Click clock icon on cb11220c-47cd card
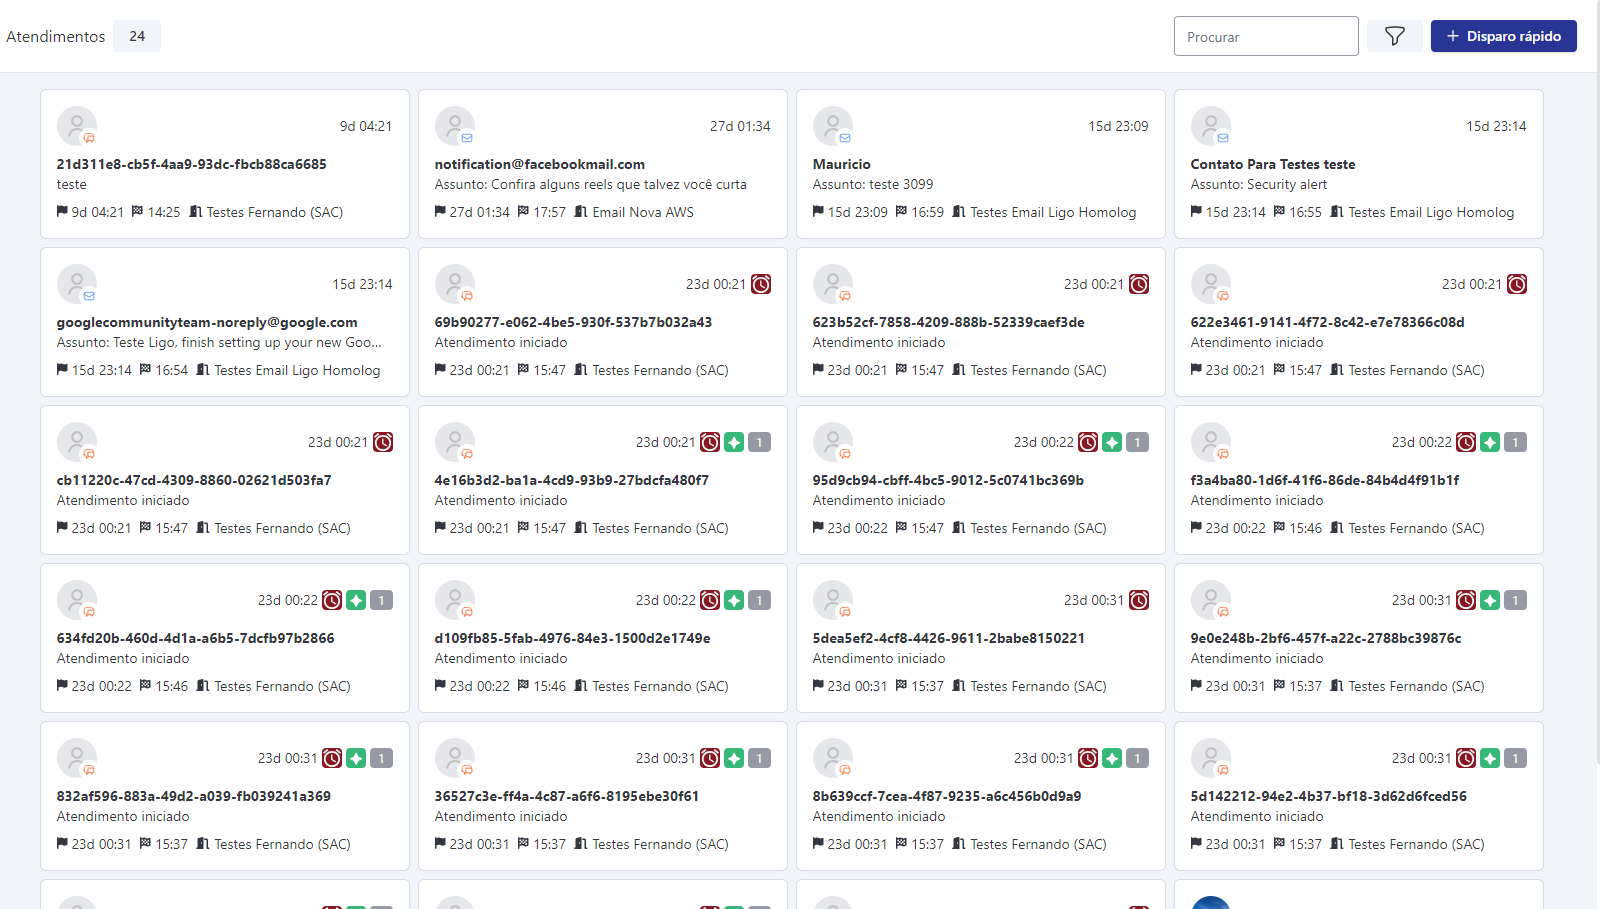Viewport: 1600px width, 909px height. (383, 442)
